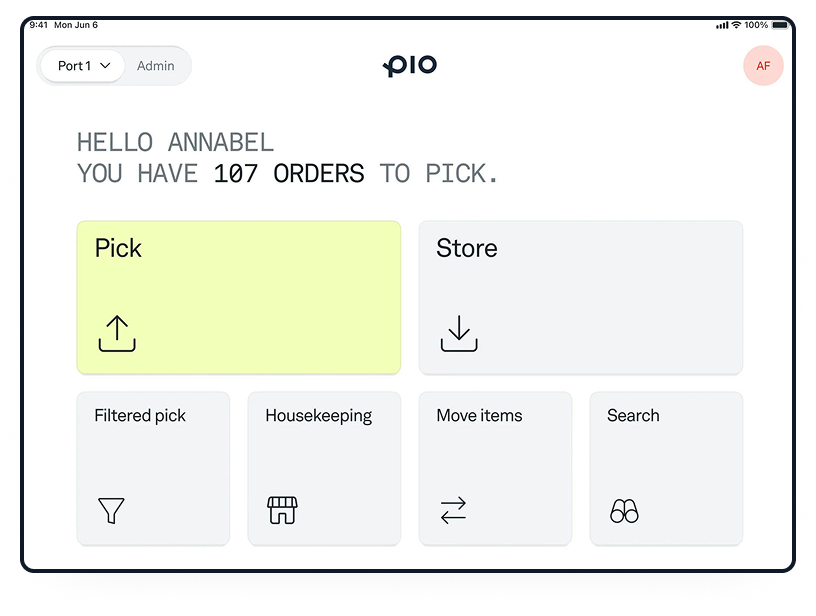Expand the chevron next to Port 1
This screenshot has width=816, height=616.
pyautogui.click(x=106, y=66)
